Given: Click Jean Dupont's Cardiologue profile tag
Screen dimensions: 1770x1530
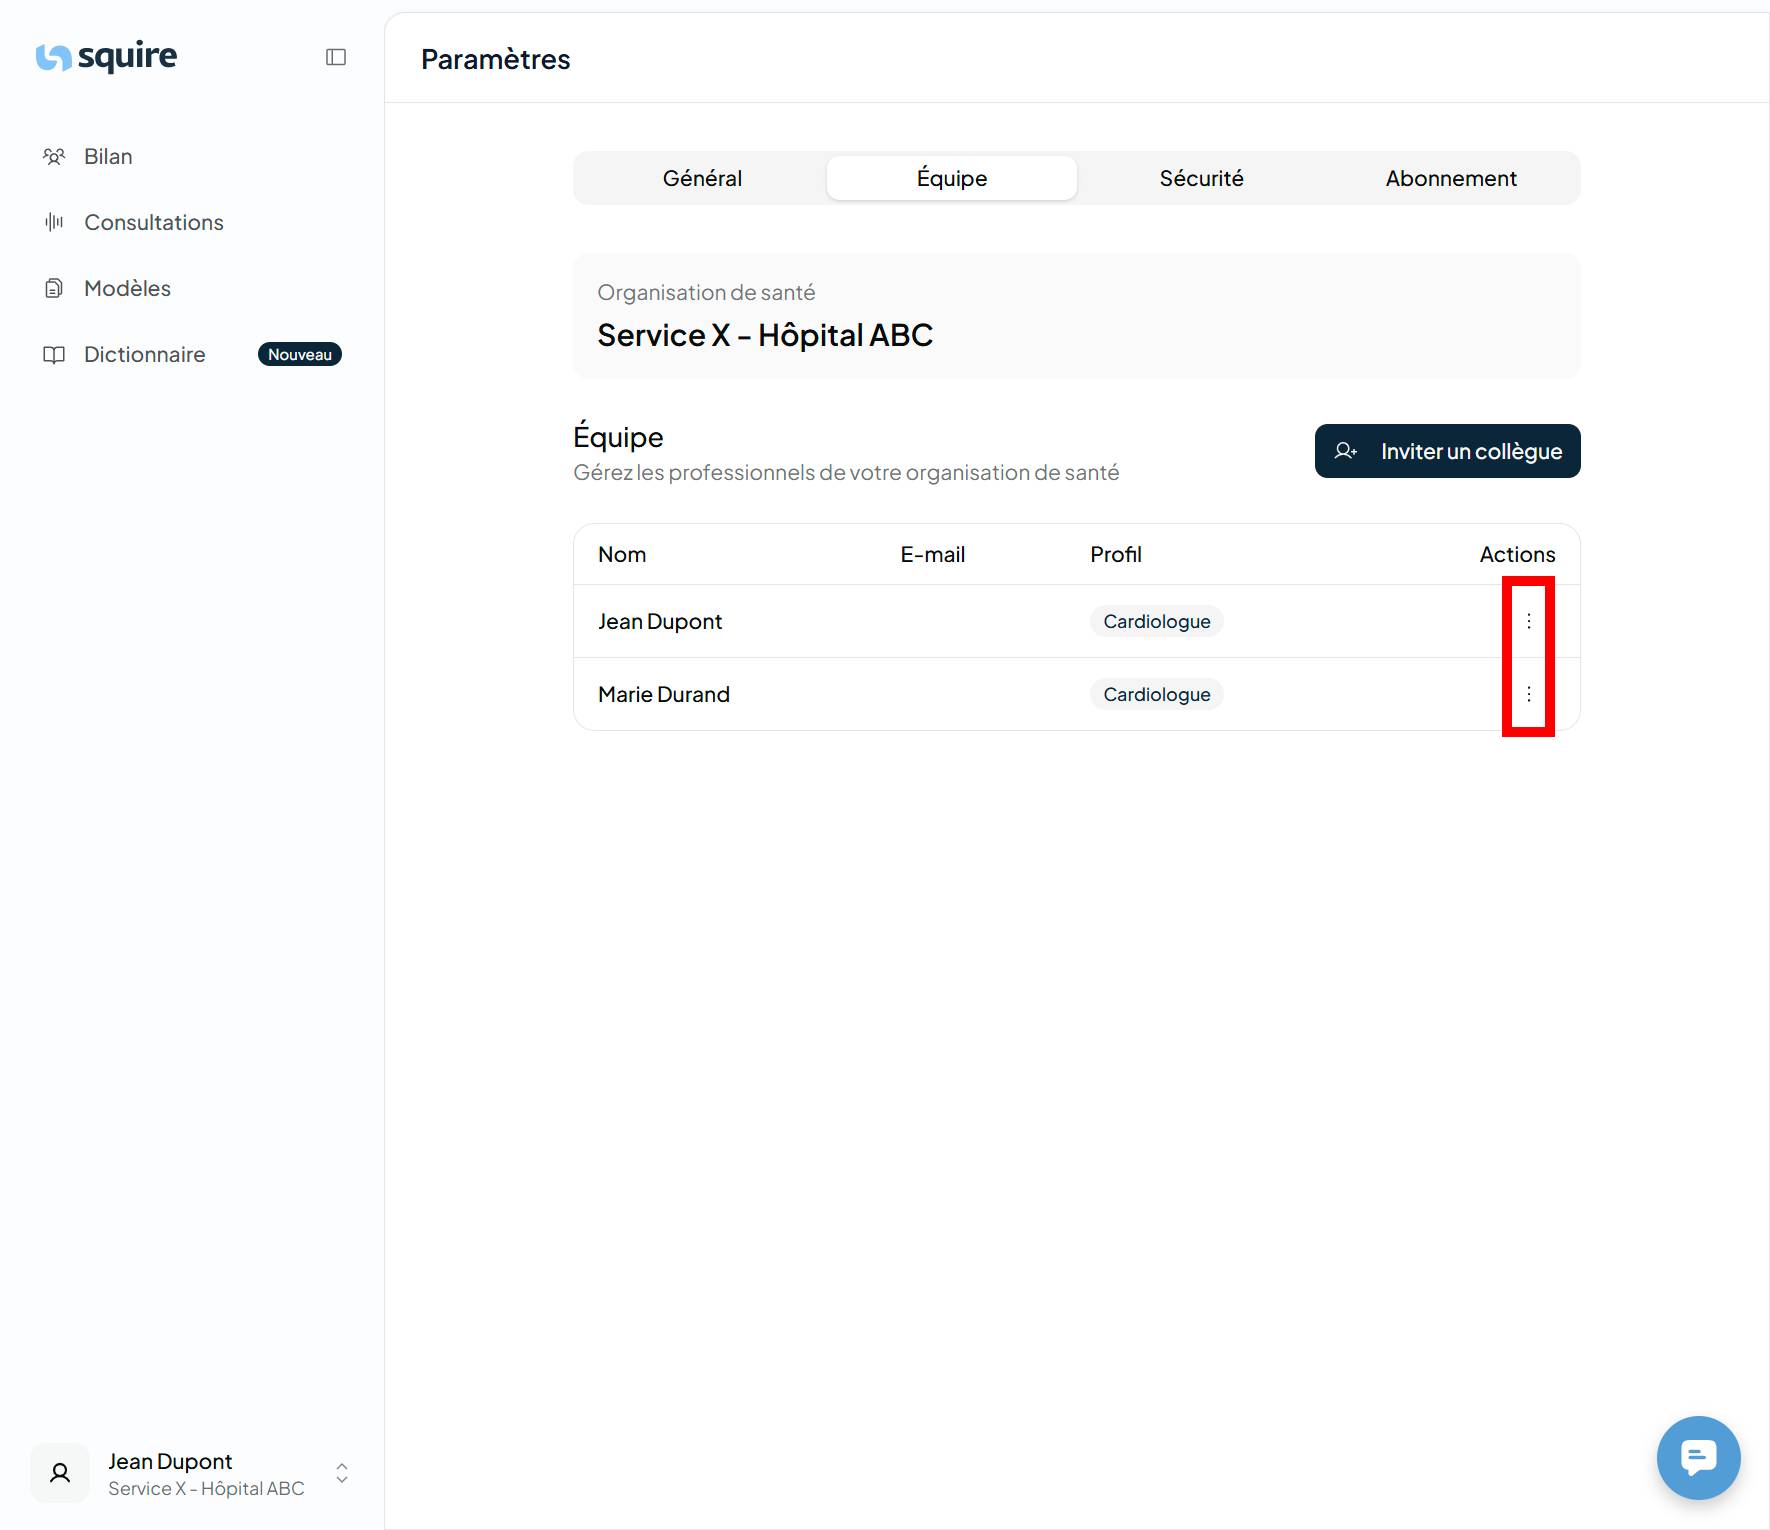Looking at the screenshot, I should coord(1156,621).
